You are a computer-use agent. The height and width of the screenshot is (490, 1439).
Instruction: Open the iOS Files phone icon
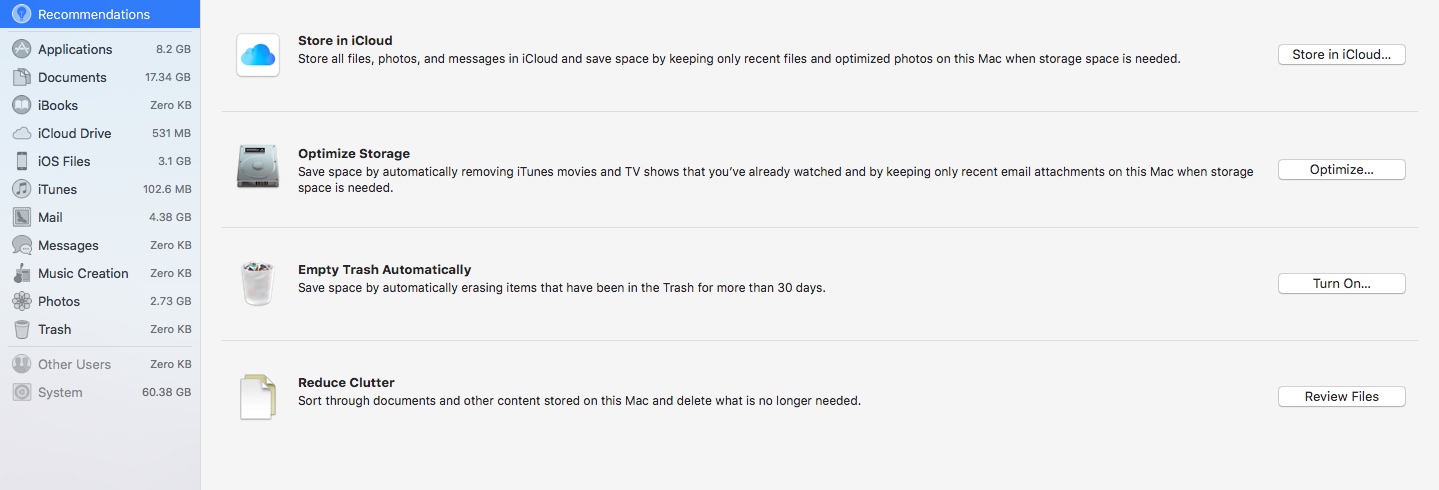(x=22, y=161)
